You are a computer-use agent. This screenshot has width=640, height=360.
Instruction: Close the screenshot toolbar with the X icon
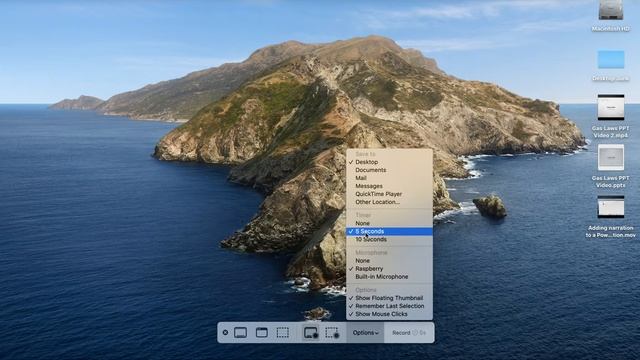click(x=225, y=333)
